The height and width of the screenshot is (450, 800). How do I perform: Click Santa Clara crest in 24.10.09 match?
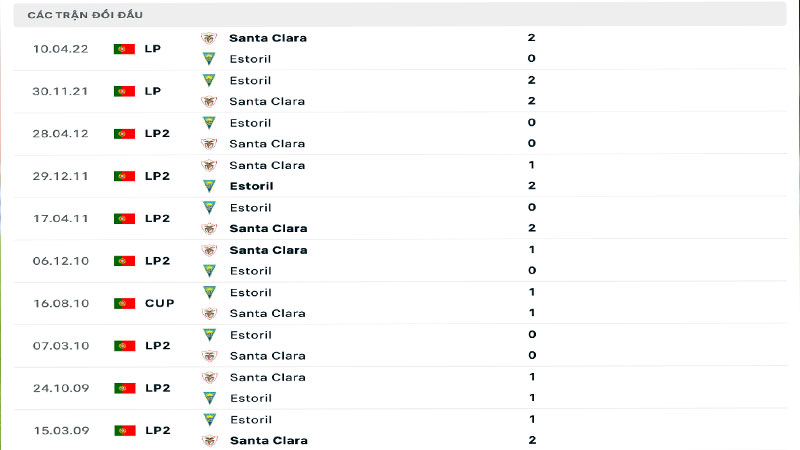click(209, 377)
